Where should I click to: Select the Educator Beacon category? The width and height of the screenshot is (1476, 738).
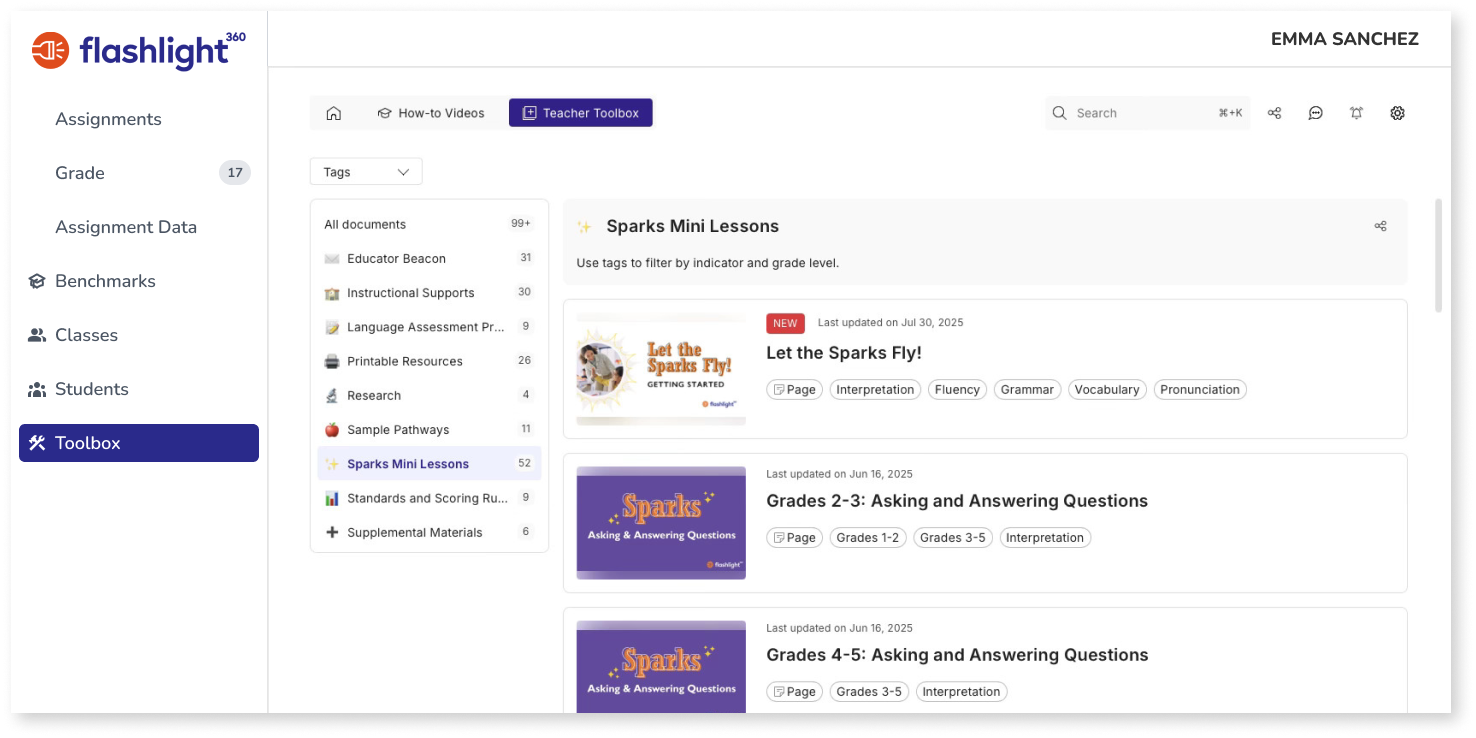429,258
